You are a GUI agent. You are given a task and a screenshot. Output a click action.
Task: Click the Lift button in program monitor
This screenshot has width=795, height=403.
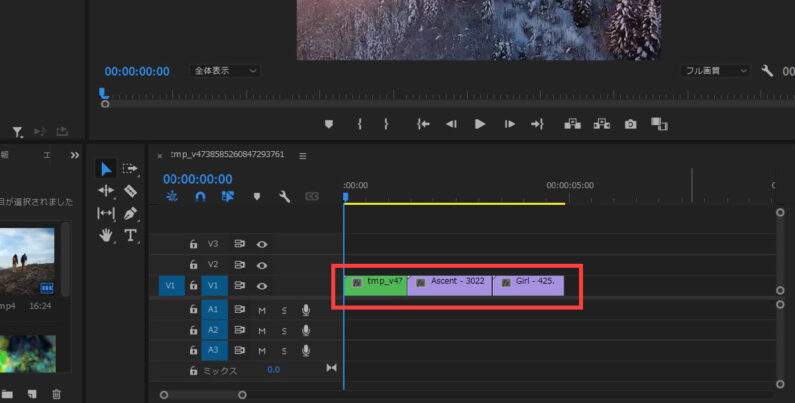click(x=573, y=124)
